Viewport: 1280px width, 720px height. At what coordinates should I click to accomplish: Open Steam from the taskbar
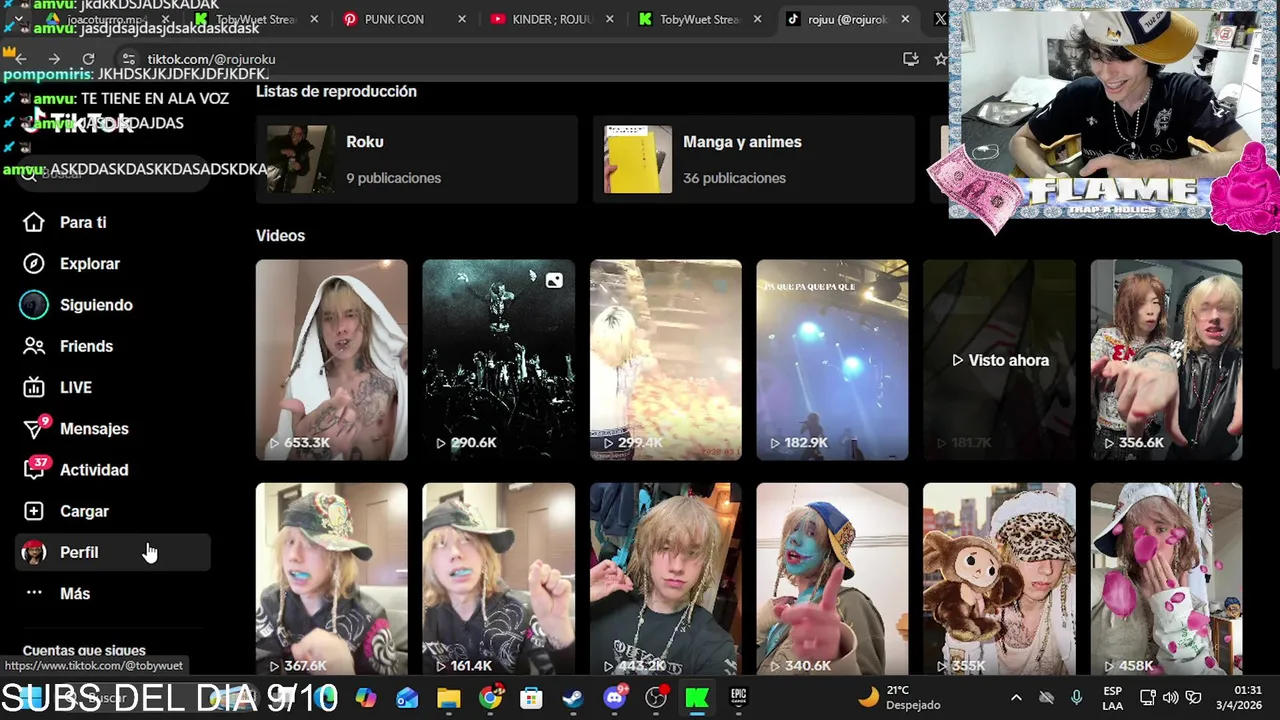[x=573, y=697]
